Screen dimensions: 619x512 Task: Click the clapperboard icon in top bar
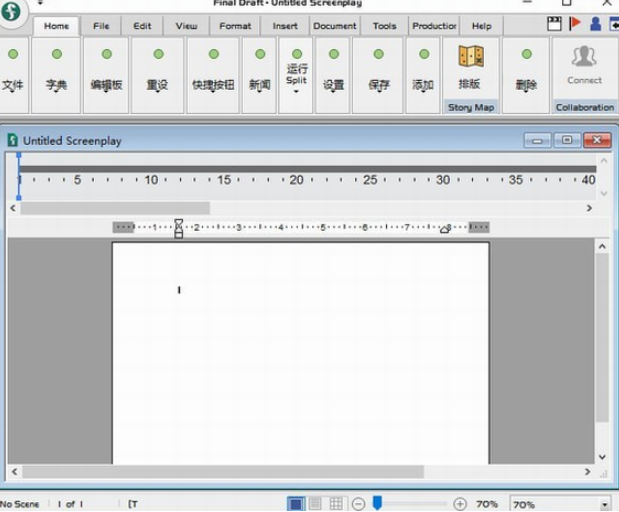554,24
